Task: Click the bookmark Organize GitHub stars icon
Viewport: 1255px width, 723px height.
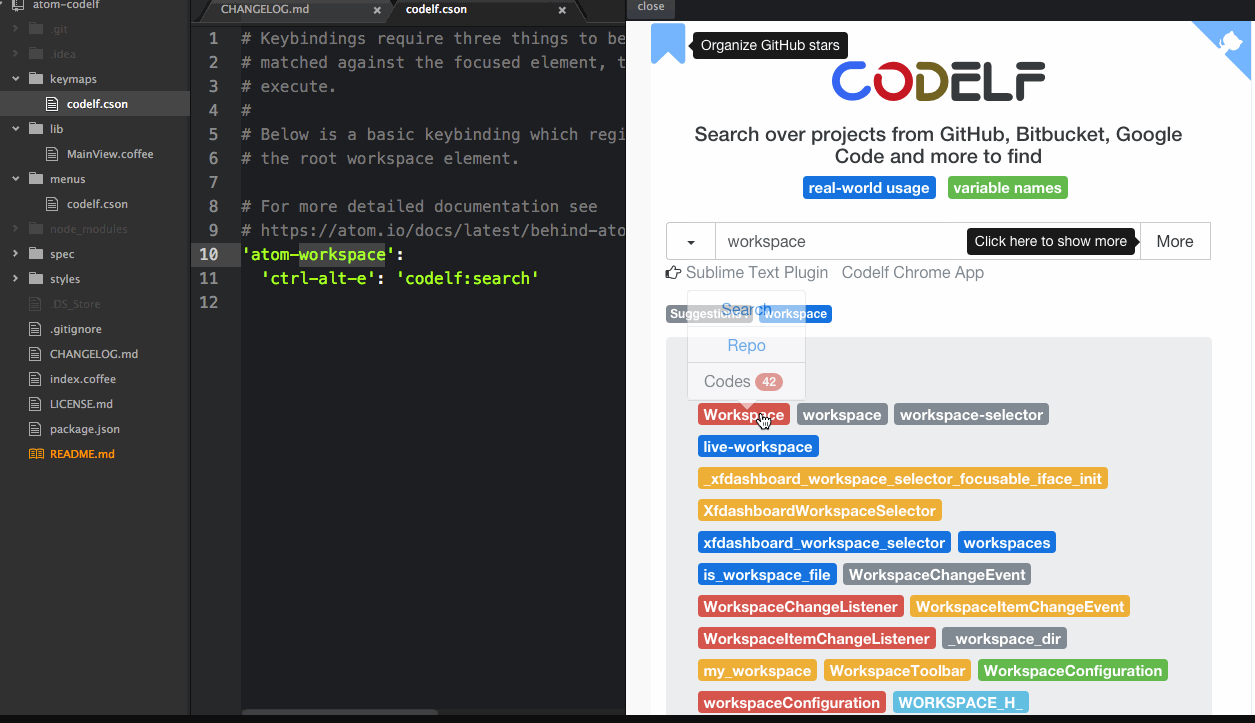Action: coord(668,43)
